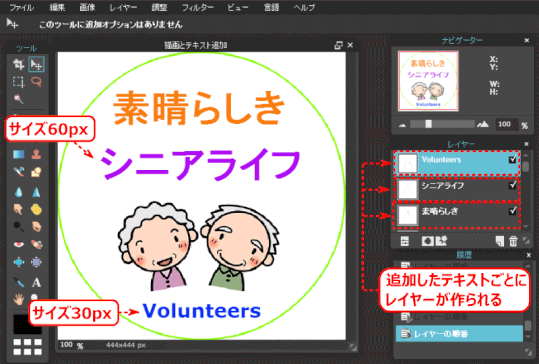This screenshot has width=539, height=364.
Task: Click navigator zoom-in mountain icon
Action: 483,124
